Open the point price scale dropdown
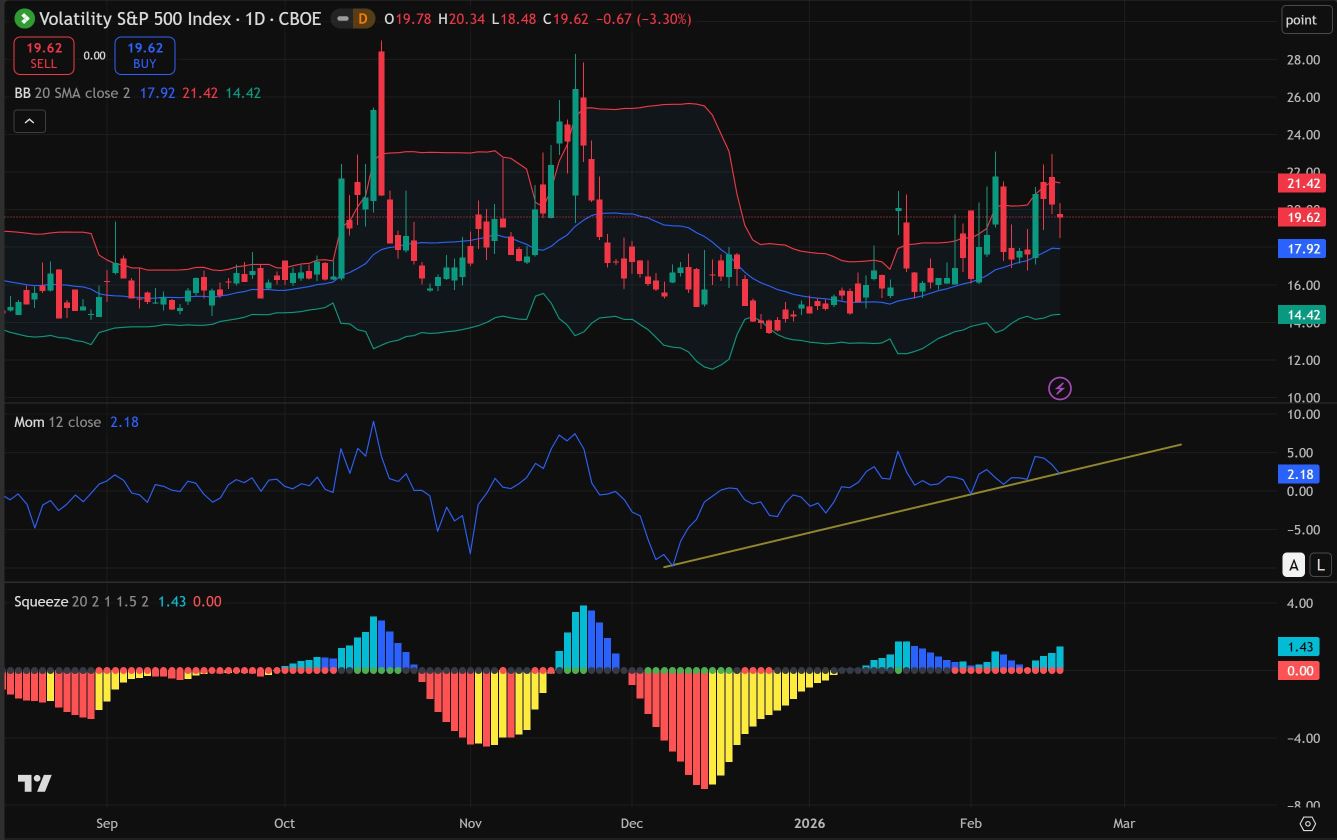The height and width of the screenshot is (840, 1337). point(1301,19)
